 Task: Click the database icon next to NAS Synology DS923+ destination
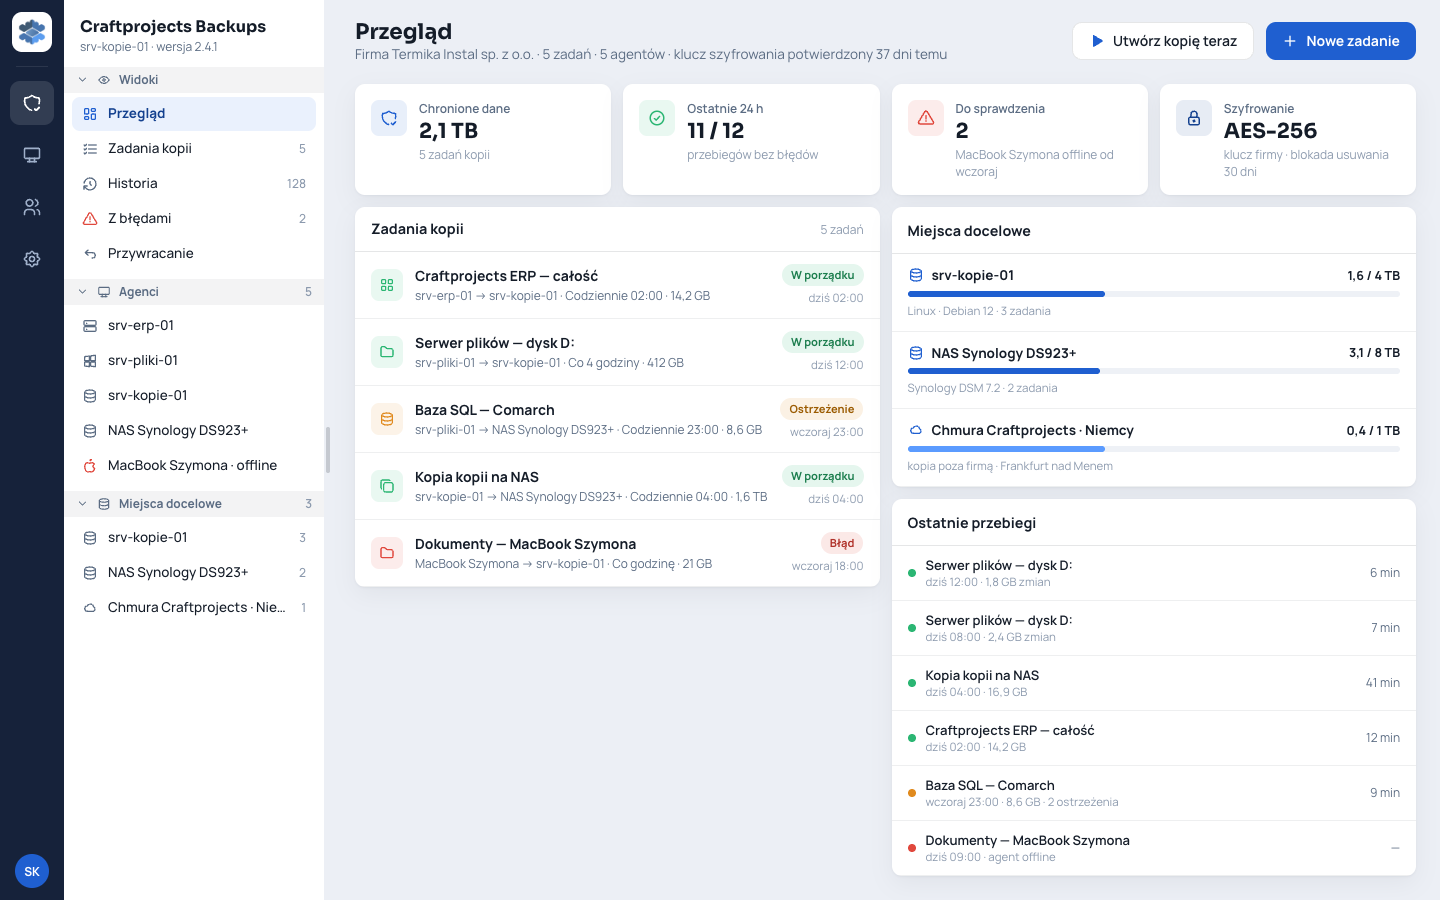coord(915,353)
